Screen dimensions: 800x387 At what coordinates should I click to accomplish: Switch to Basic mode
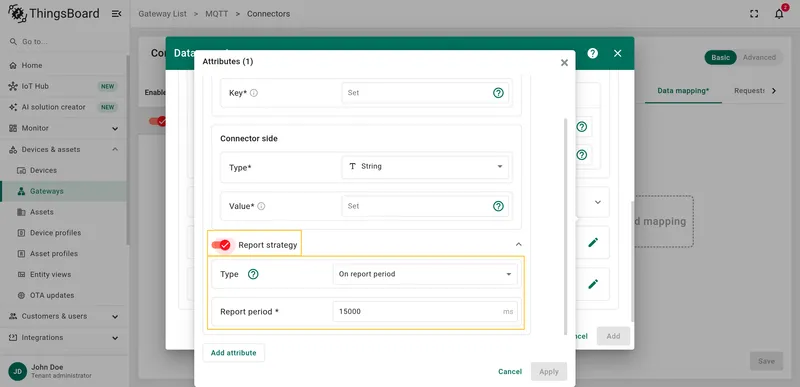pos(720,58)
